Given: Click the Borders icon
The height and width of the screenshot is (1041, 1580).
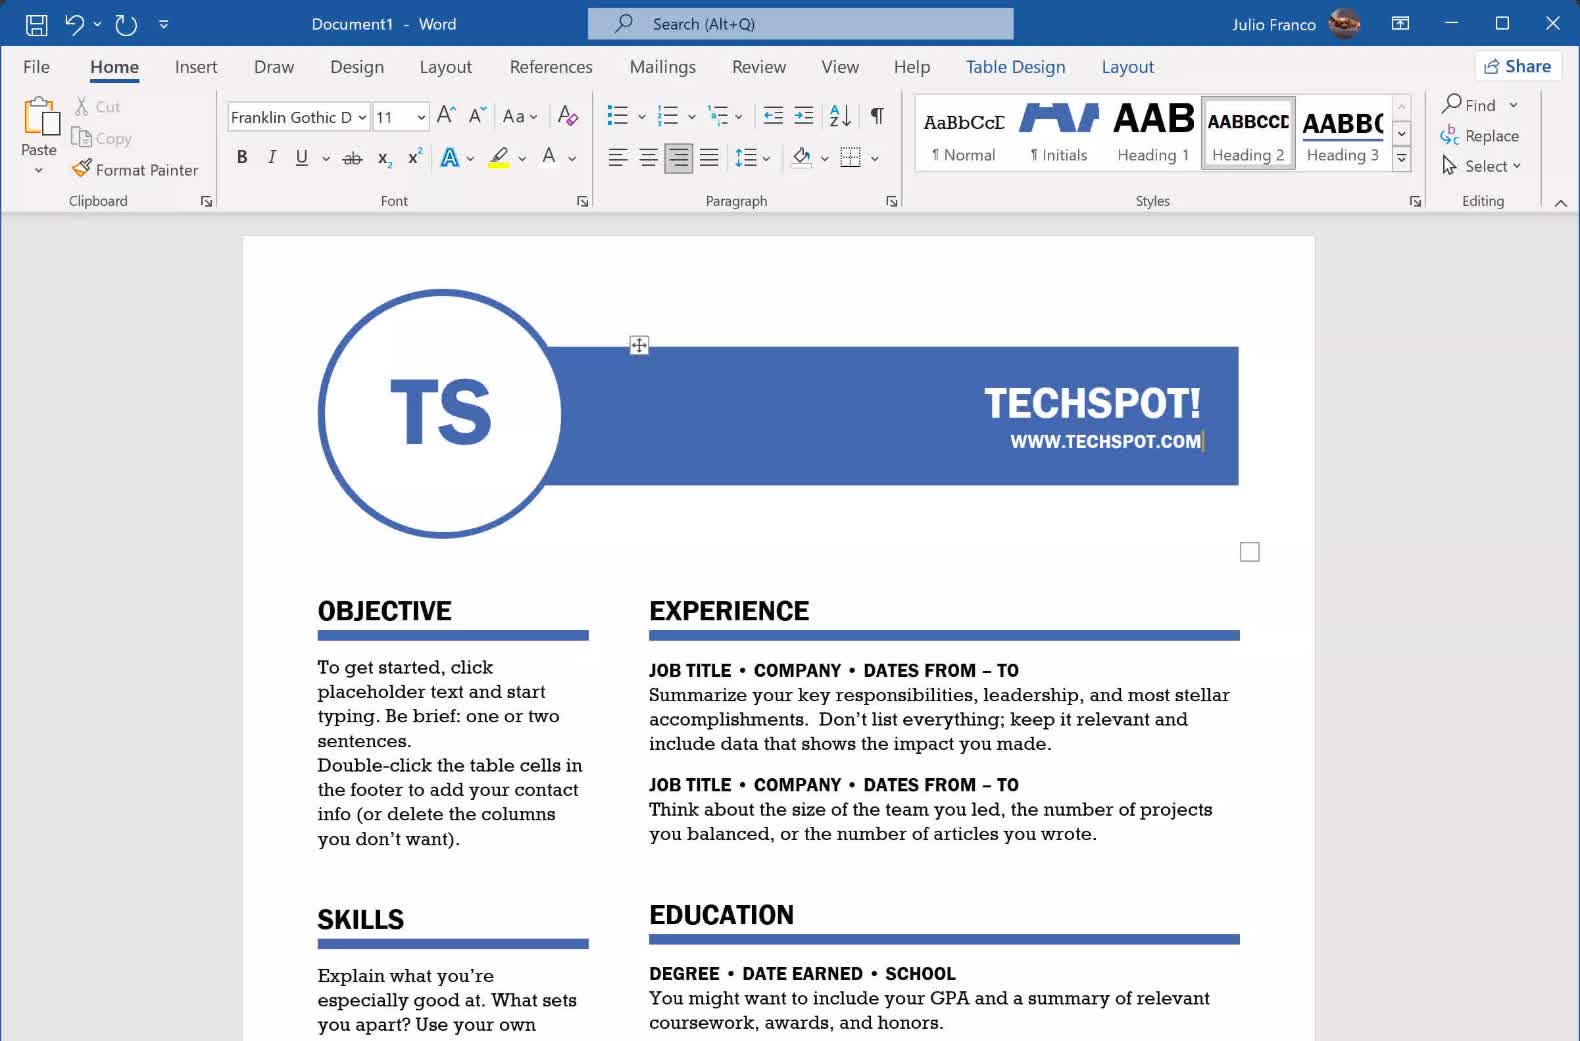Looking at the screenshot, I should 850,157.
